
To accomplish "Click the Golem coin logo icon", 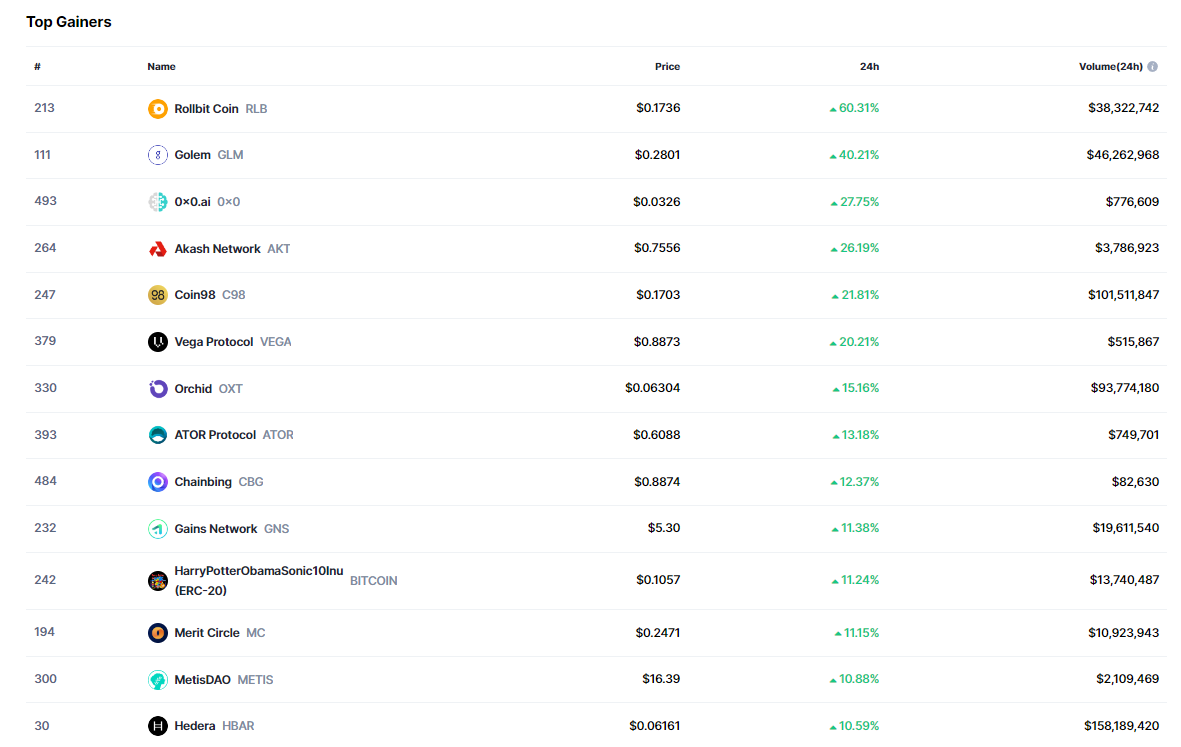I will pos(158,155).
